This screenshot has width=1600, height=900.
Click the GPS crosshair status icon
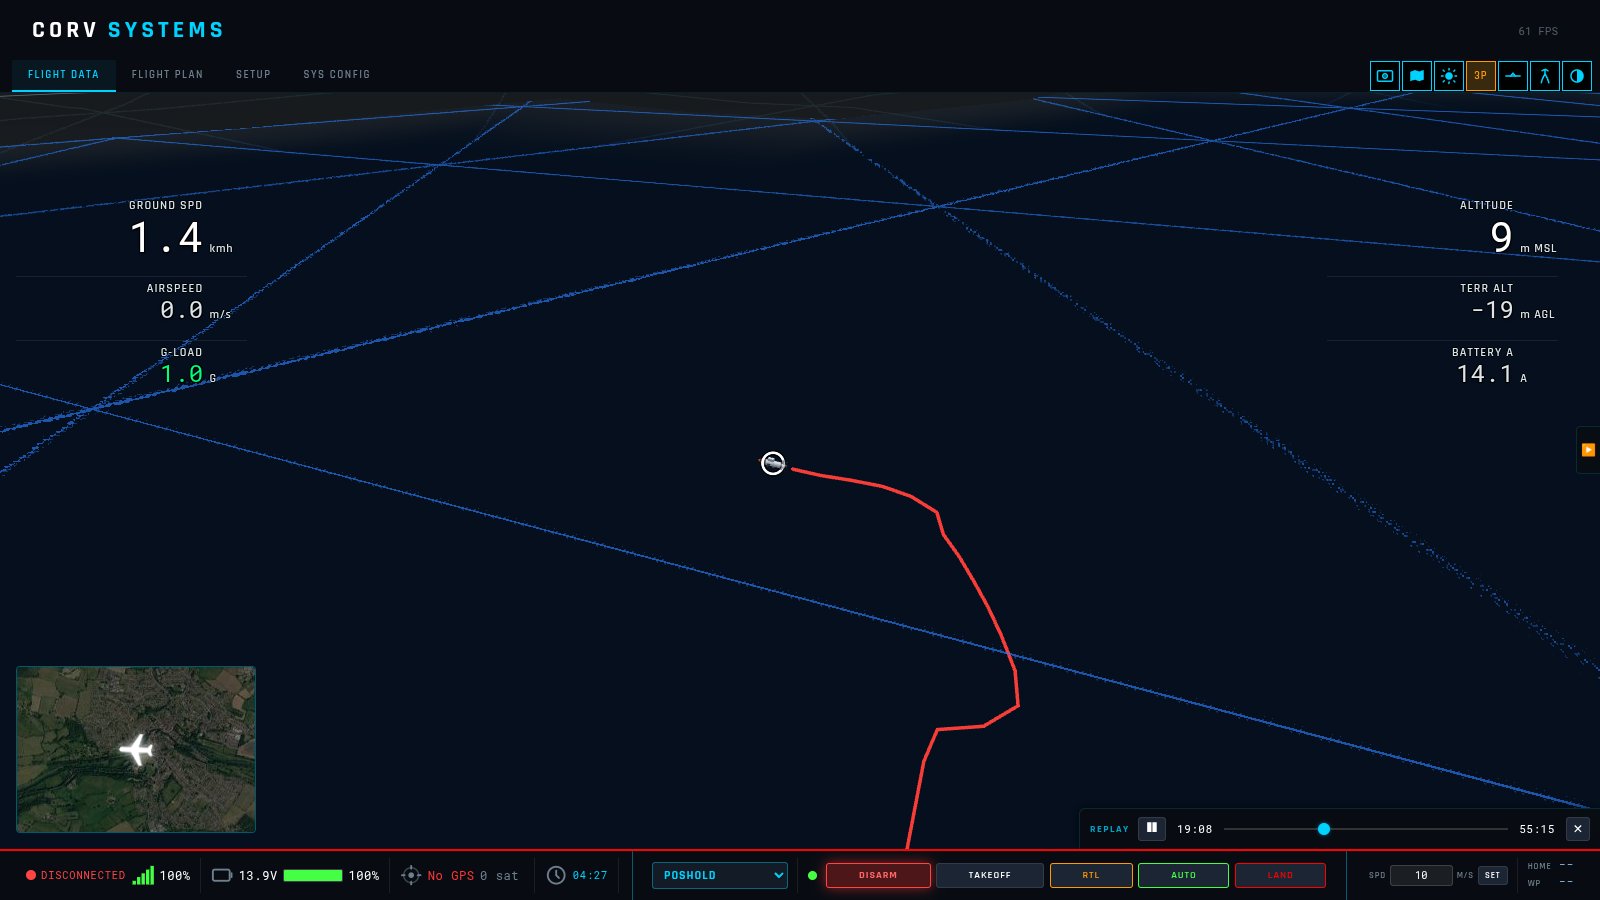[411, 875]
